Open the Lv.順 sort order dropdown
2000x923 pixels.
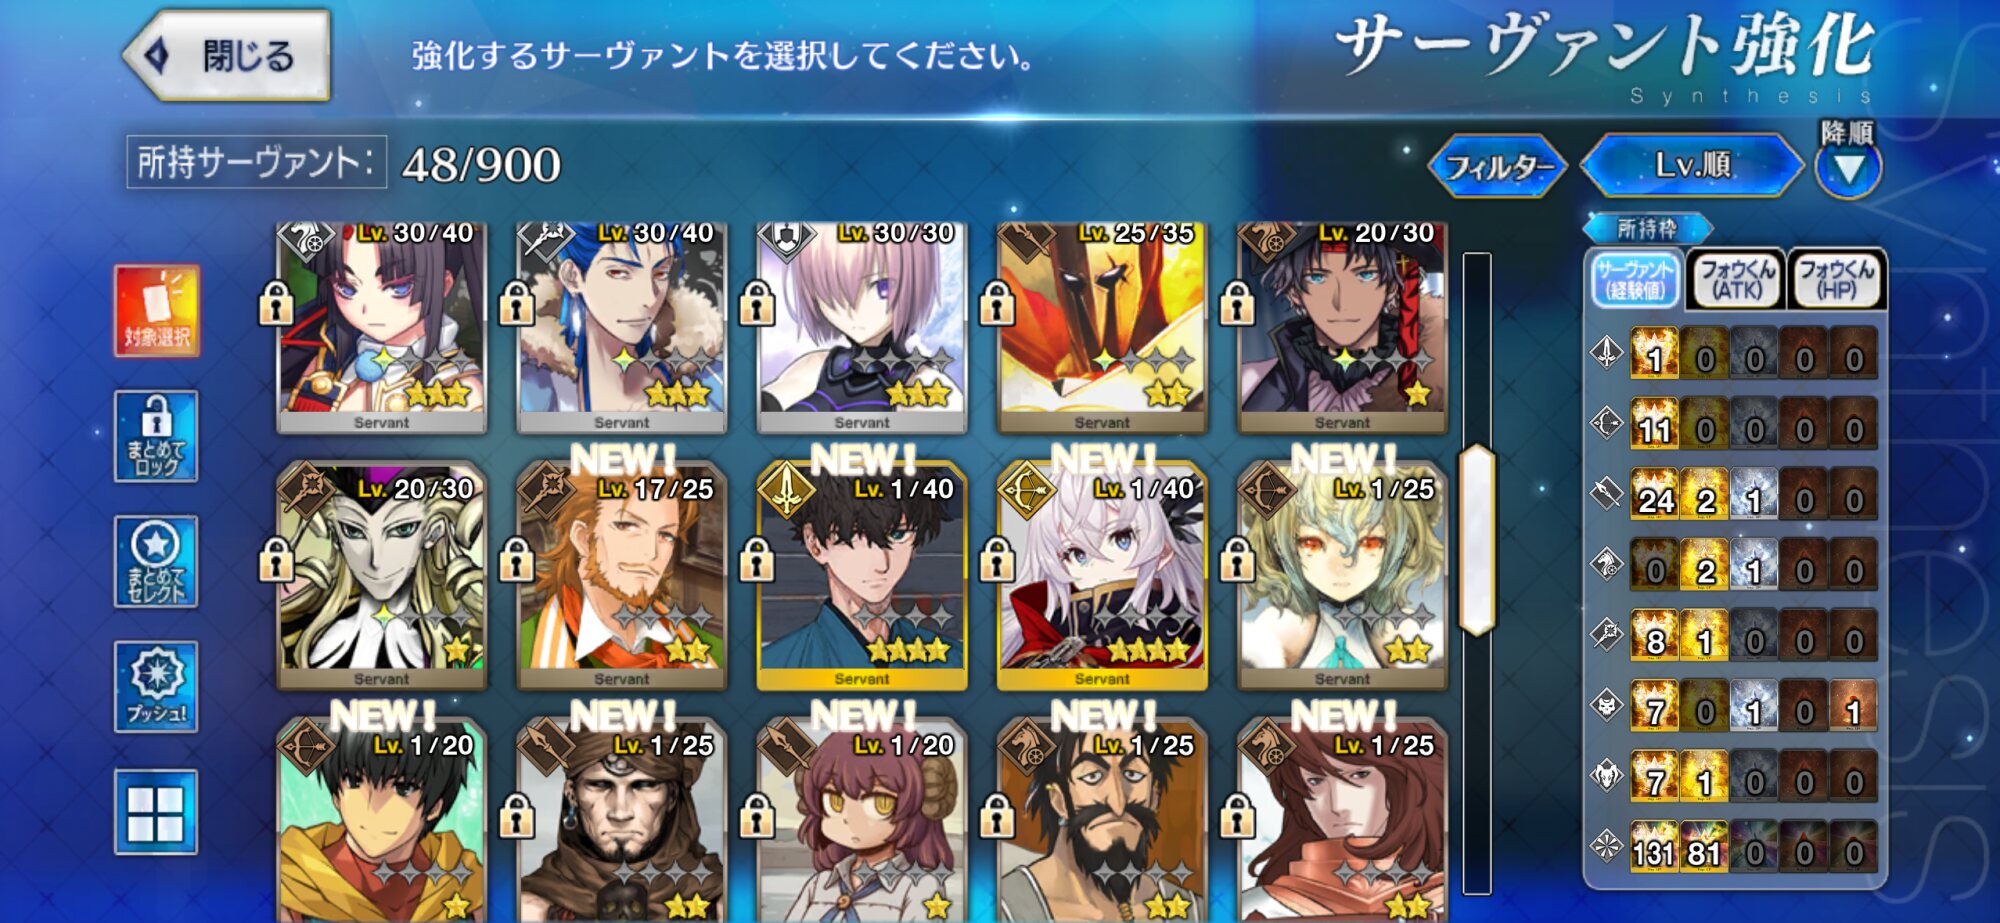(x=1692, y=165)
